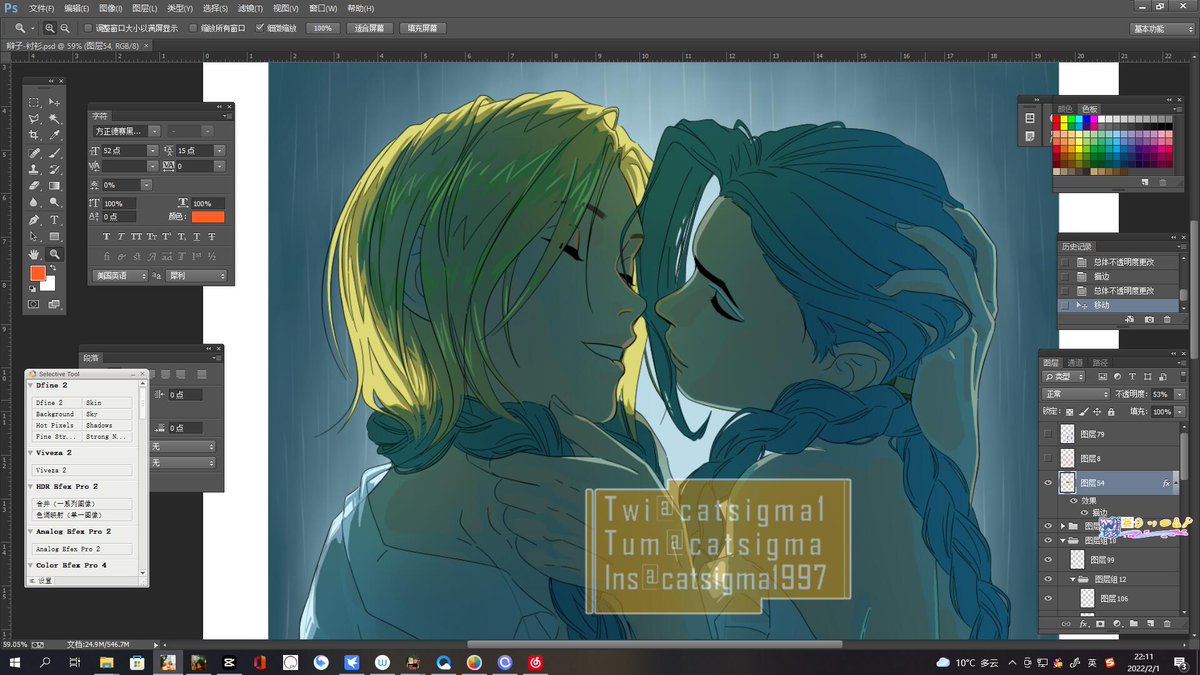The height and width of the screenshot is (675, 1200).
Task: Switch to the 路径 tab
Action: [x=1100, y=362]
